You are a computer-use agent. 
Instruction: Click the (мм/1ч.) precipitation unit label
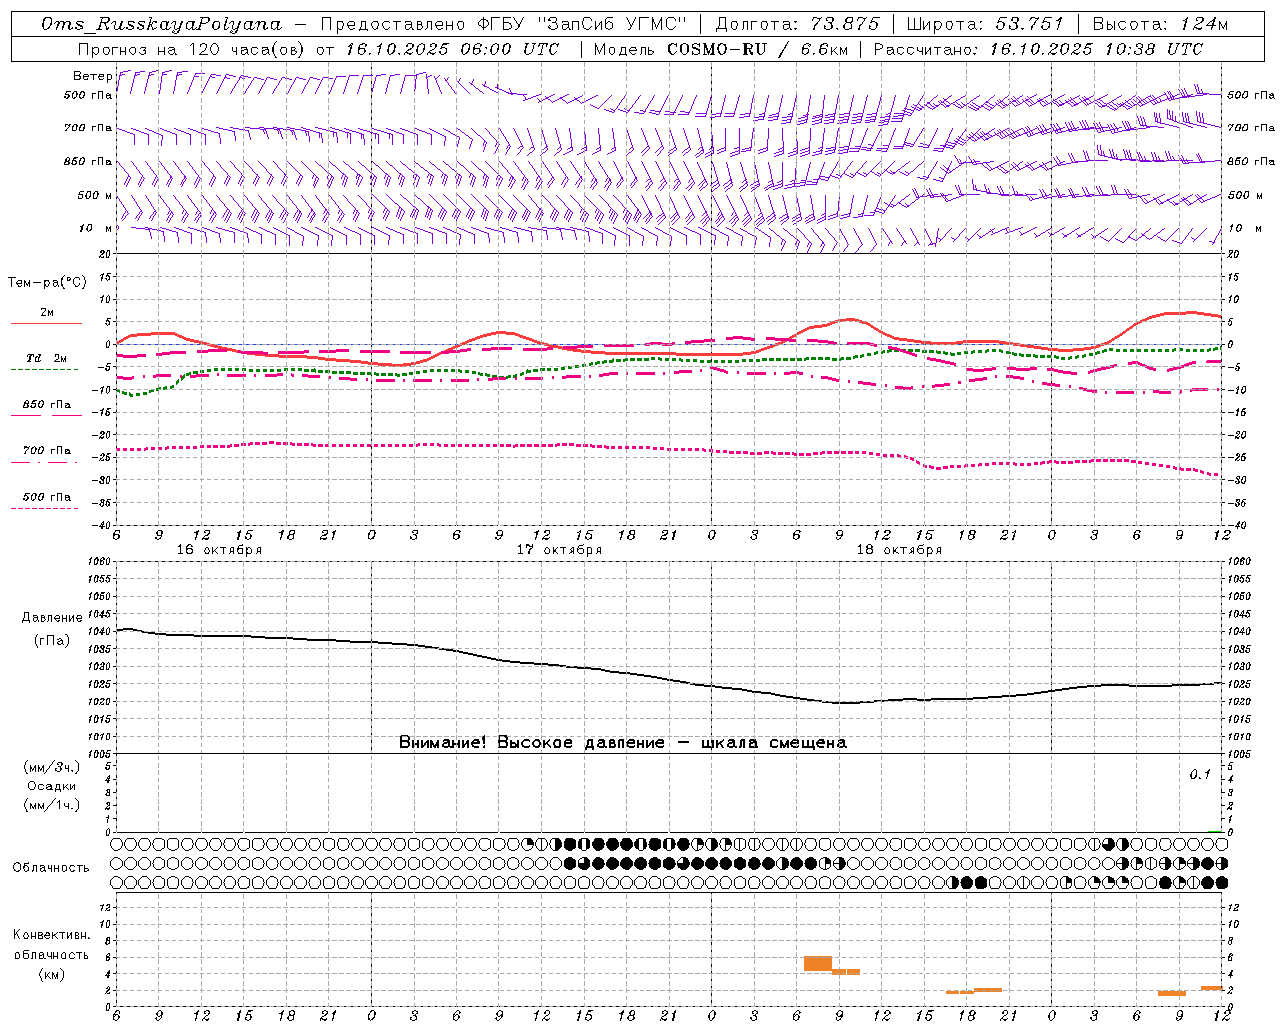pos(52,805)
